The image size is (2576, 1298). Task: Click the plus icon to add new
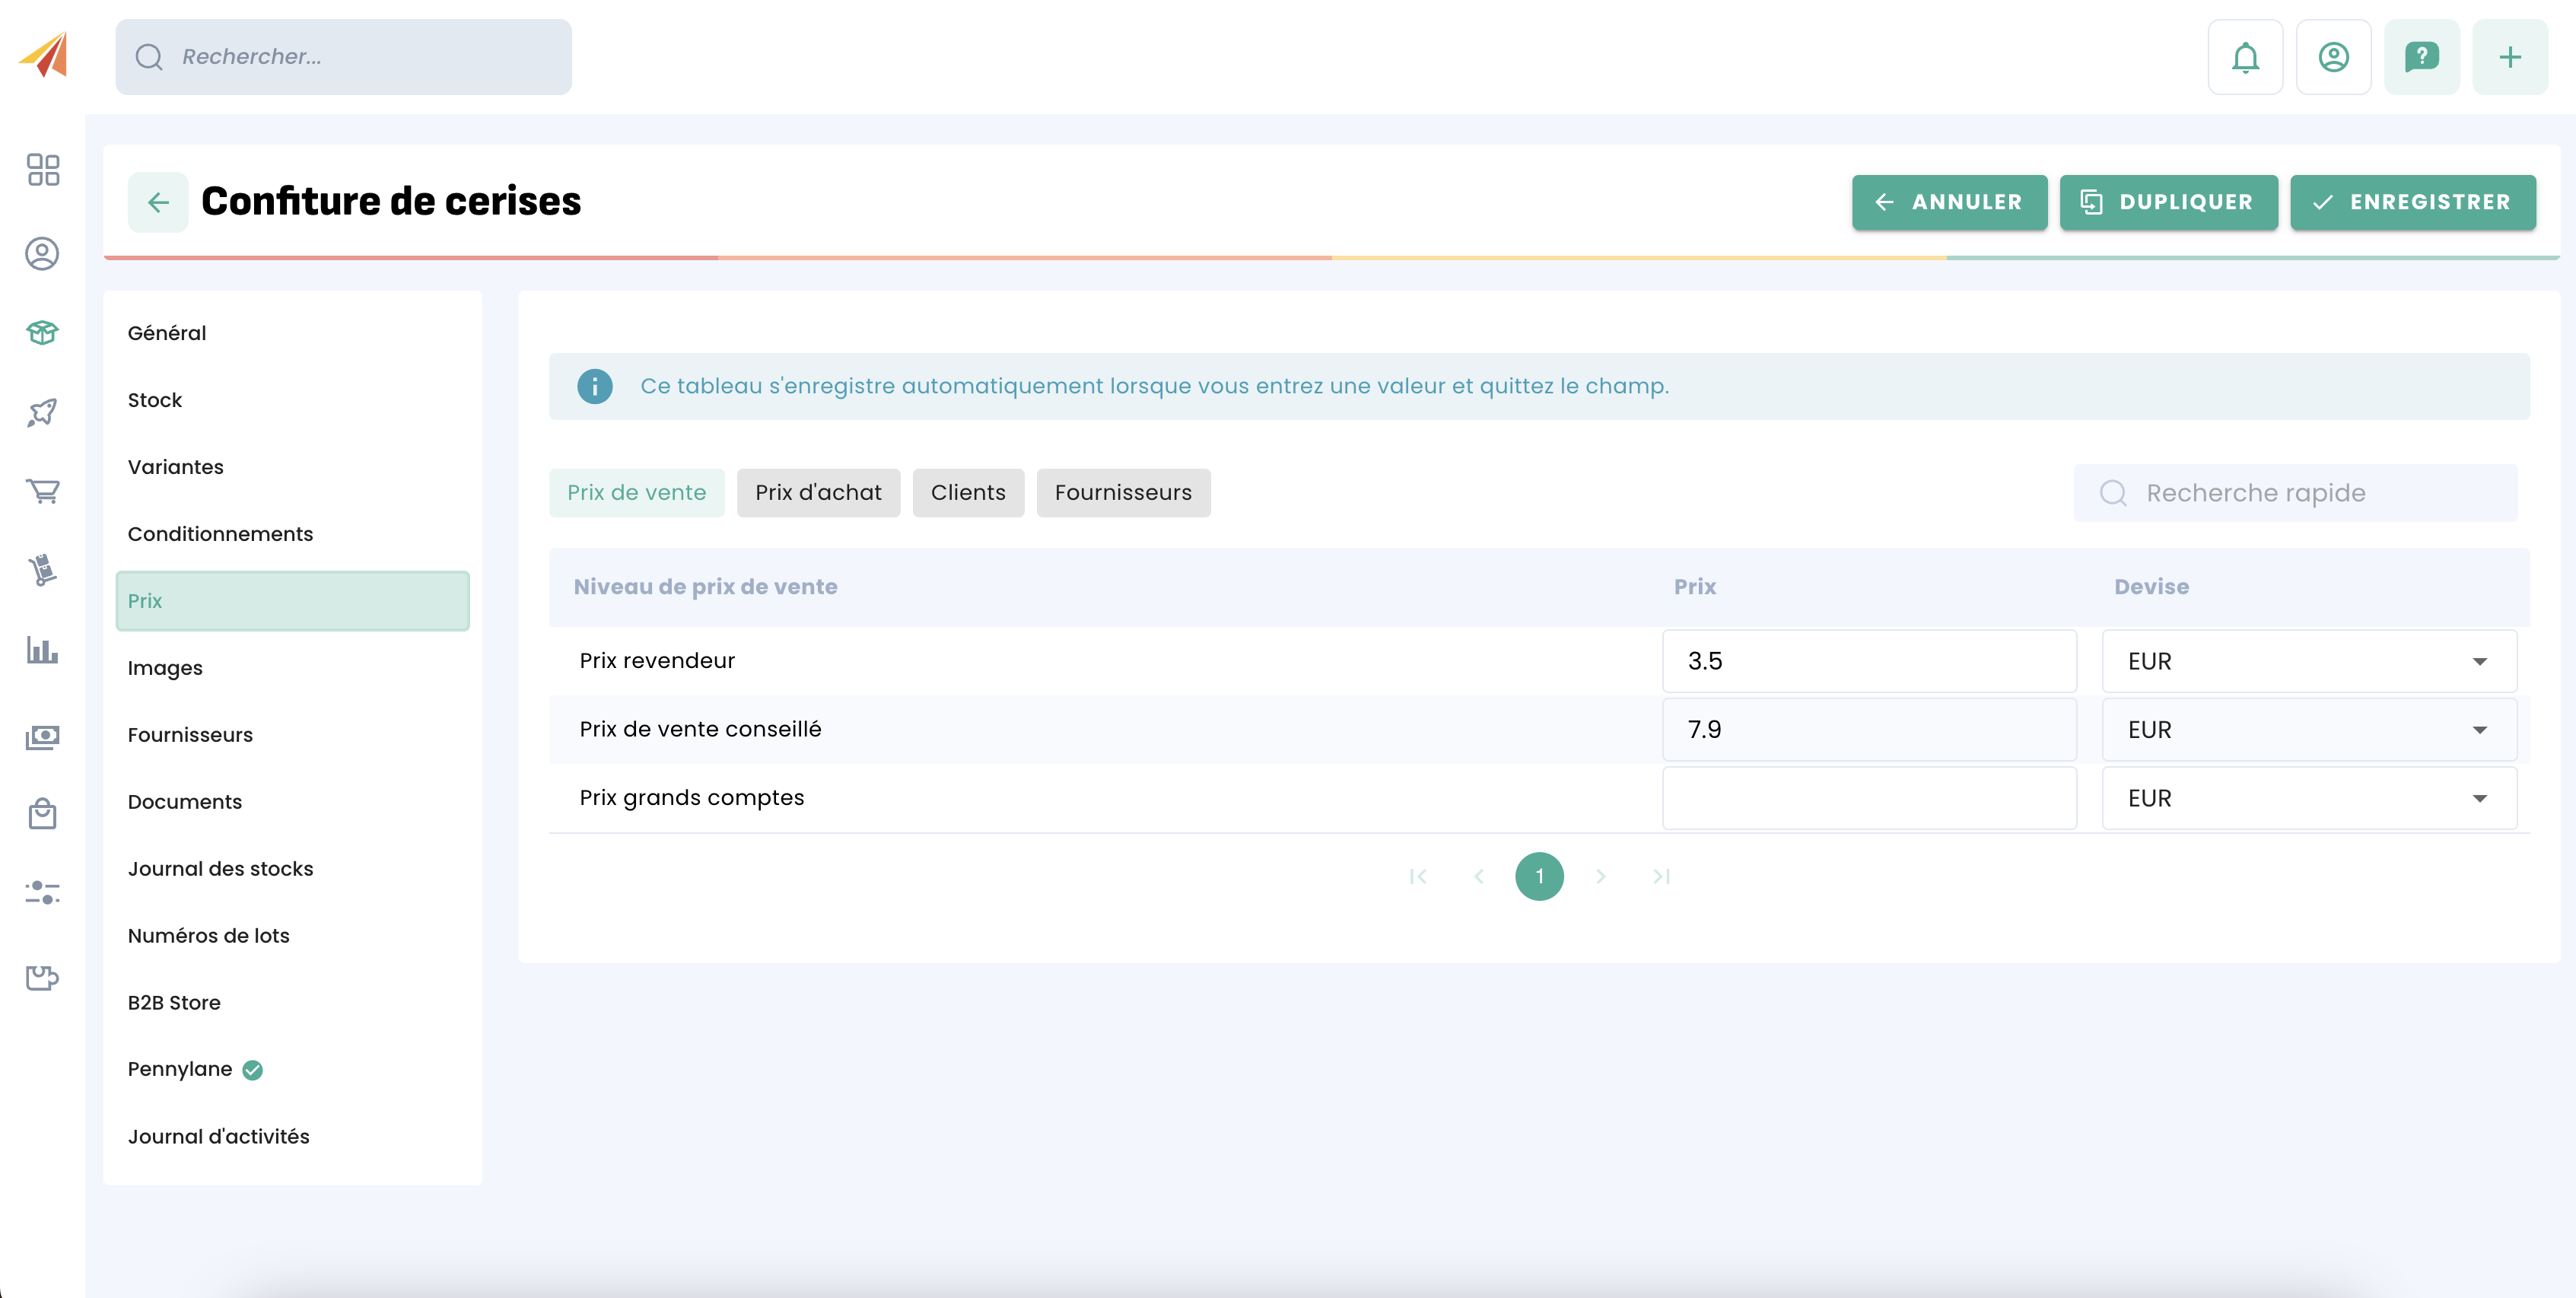pyautogui.click(x=2509, y=57)
